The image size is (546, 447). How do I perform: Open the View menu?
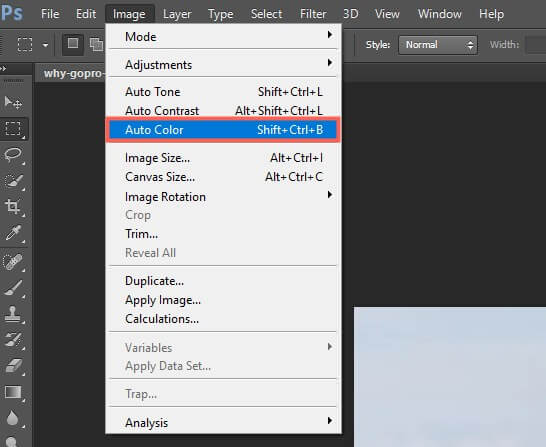coord(387,14)
